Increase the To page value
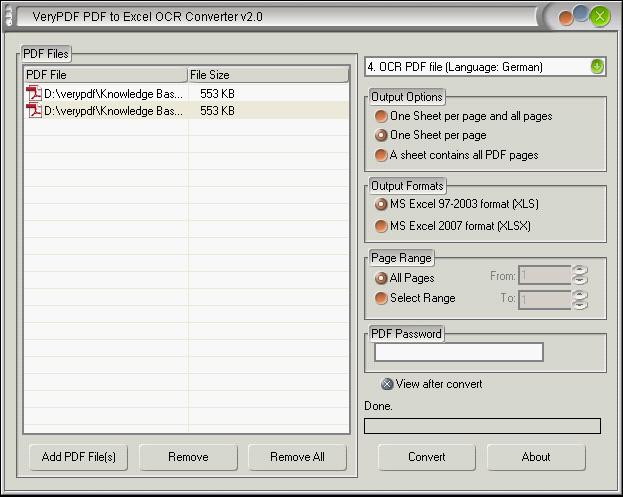The image size is (623, 497). click(580, 295)
